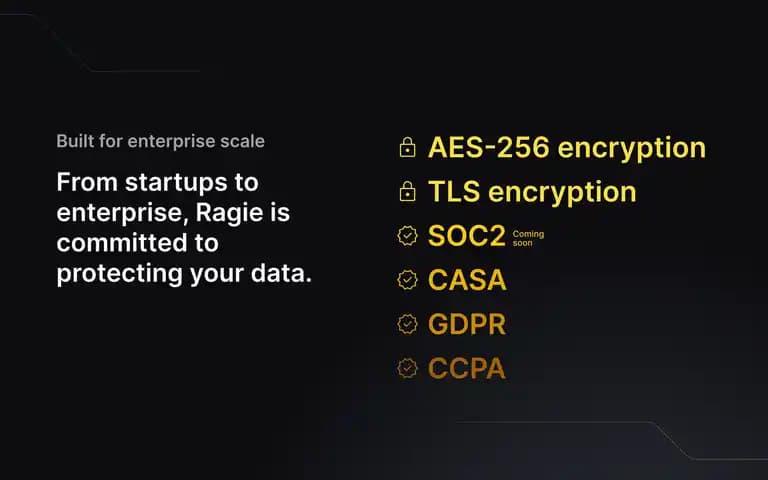The image size is (768, 480).
Task: Click the verified badge icon next to SOC2
Action: click(x=407, y=236)
